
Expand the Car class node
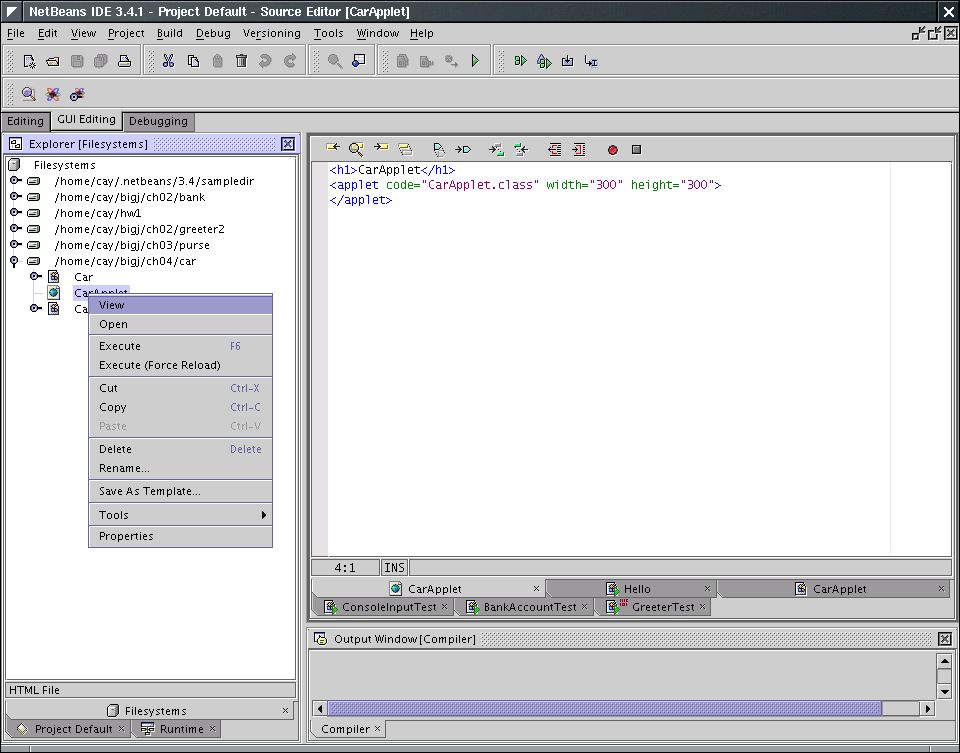click(x=36, y=276)
